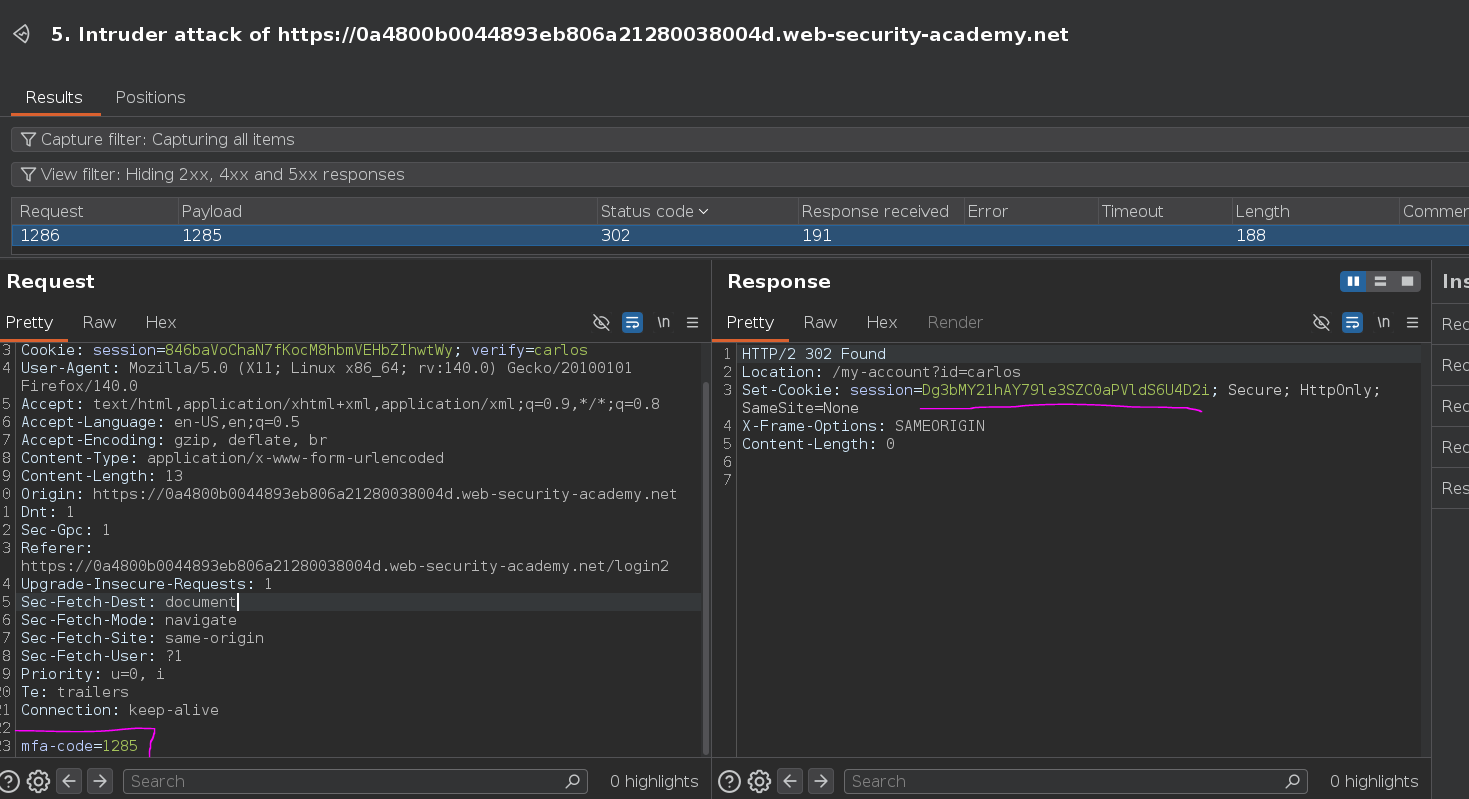
Task: Sort by the Timeout column header
Action: tap(1164, 211)
